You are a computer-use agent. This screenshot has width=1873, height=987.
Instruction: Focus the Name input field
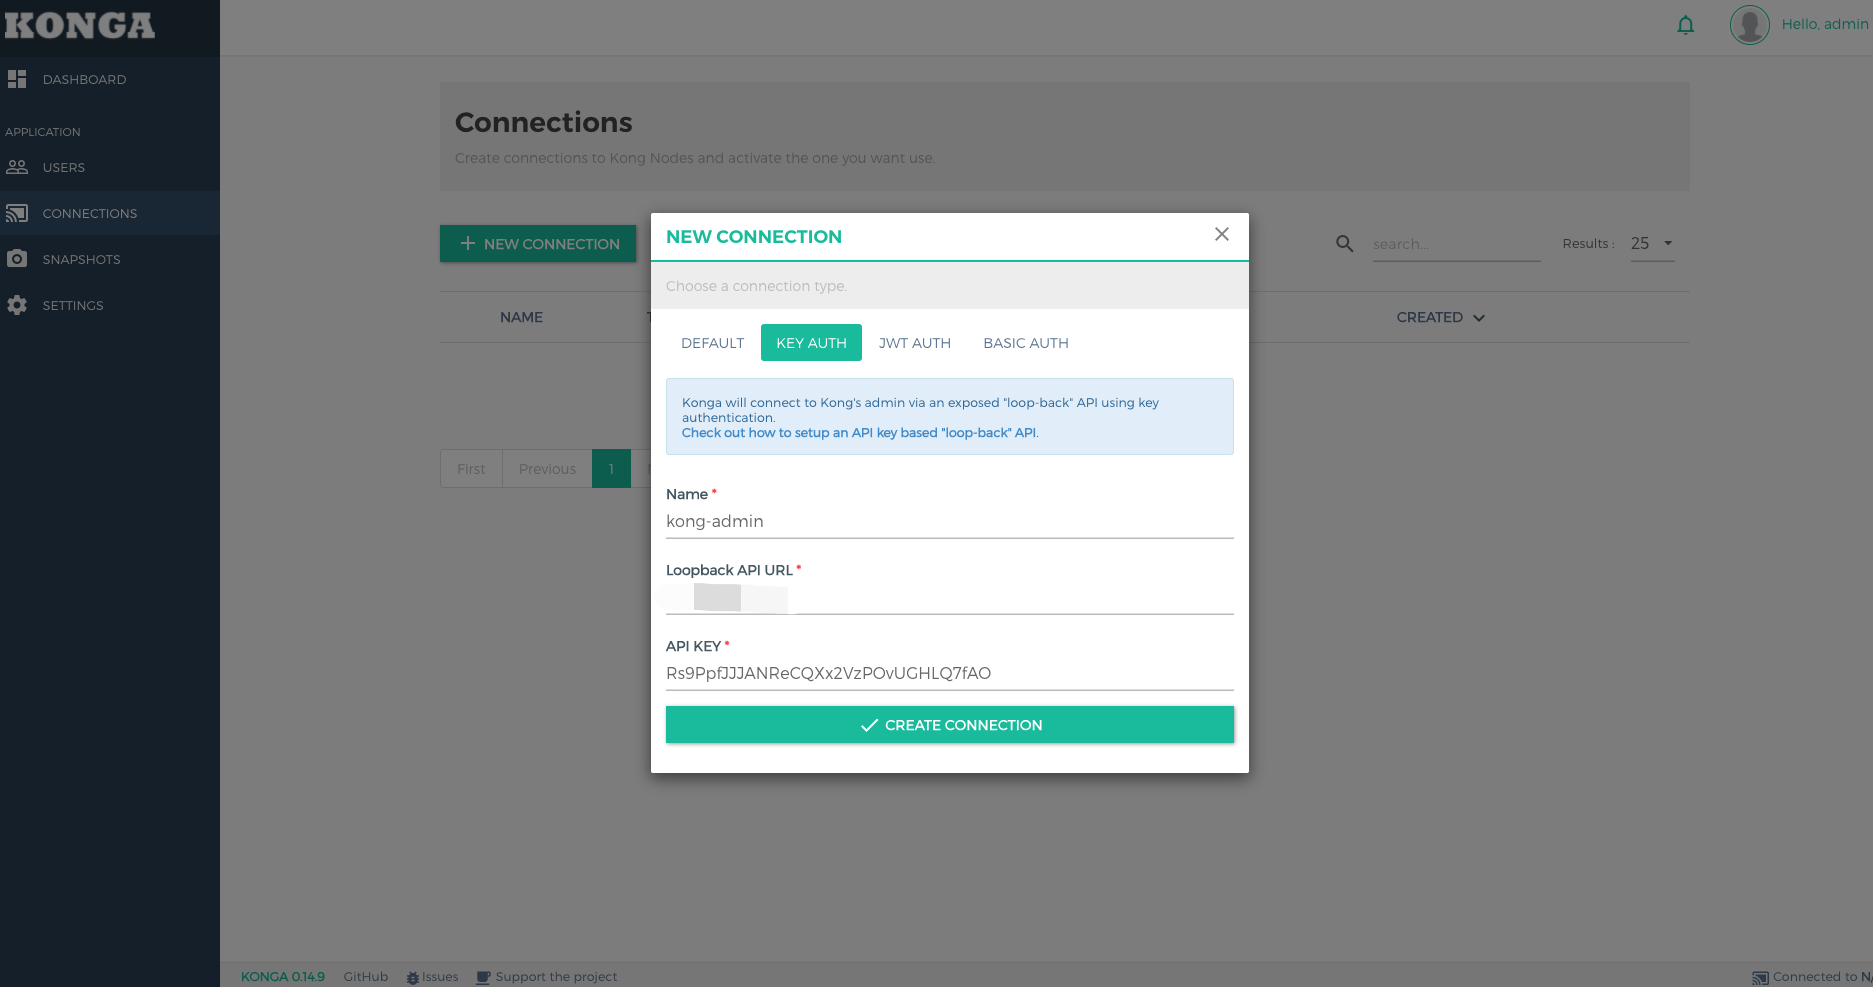pos(950,522)
